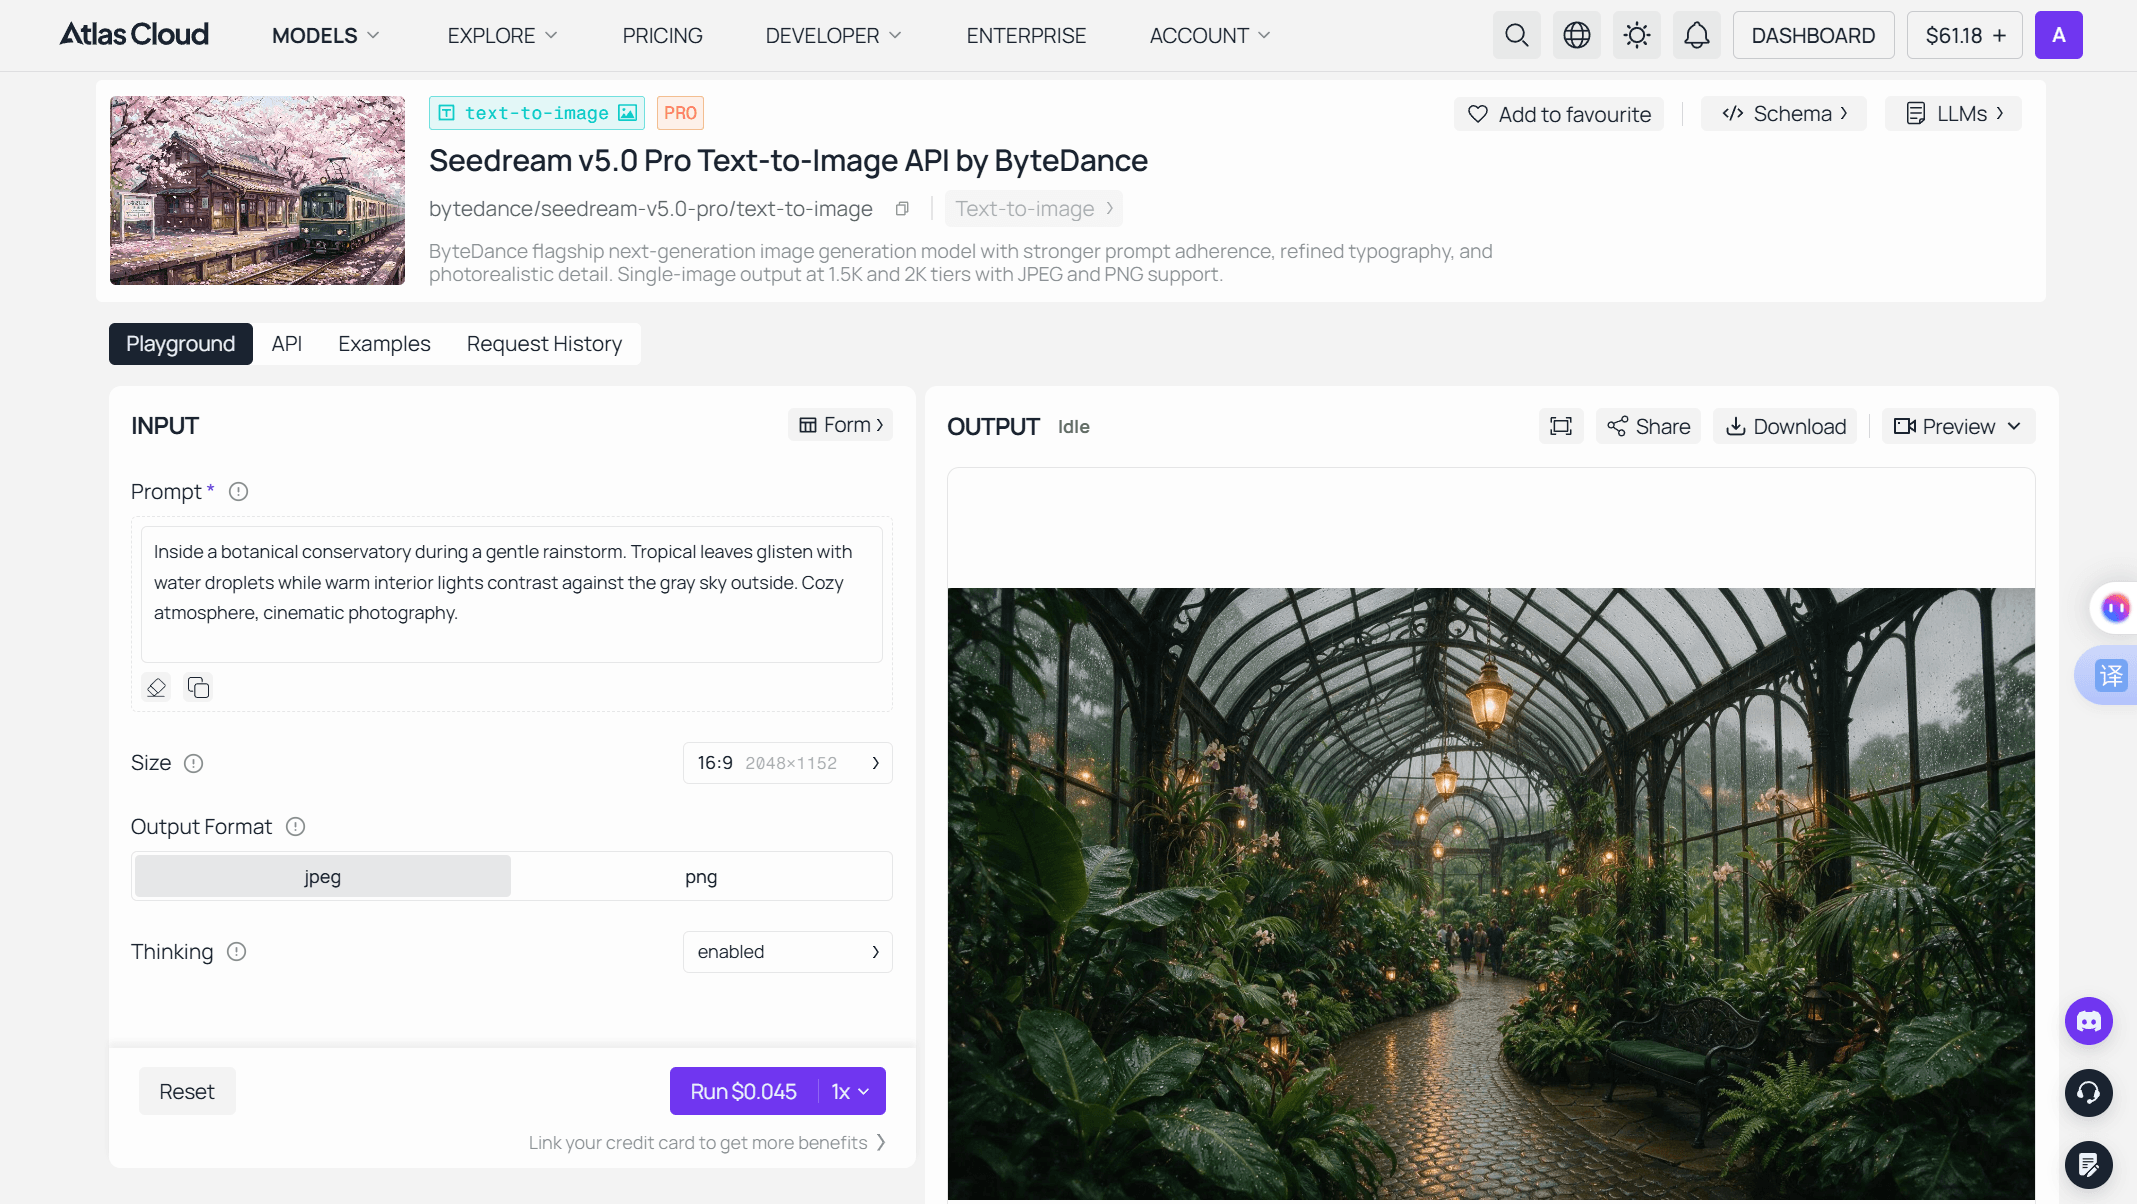Select jpeg output format

point(322,876)
